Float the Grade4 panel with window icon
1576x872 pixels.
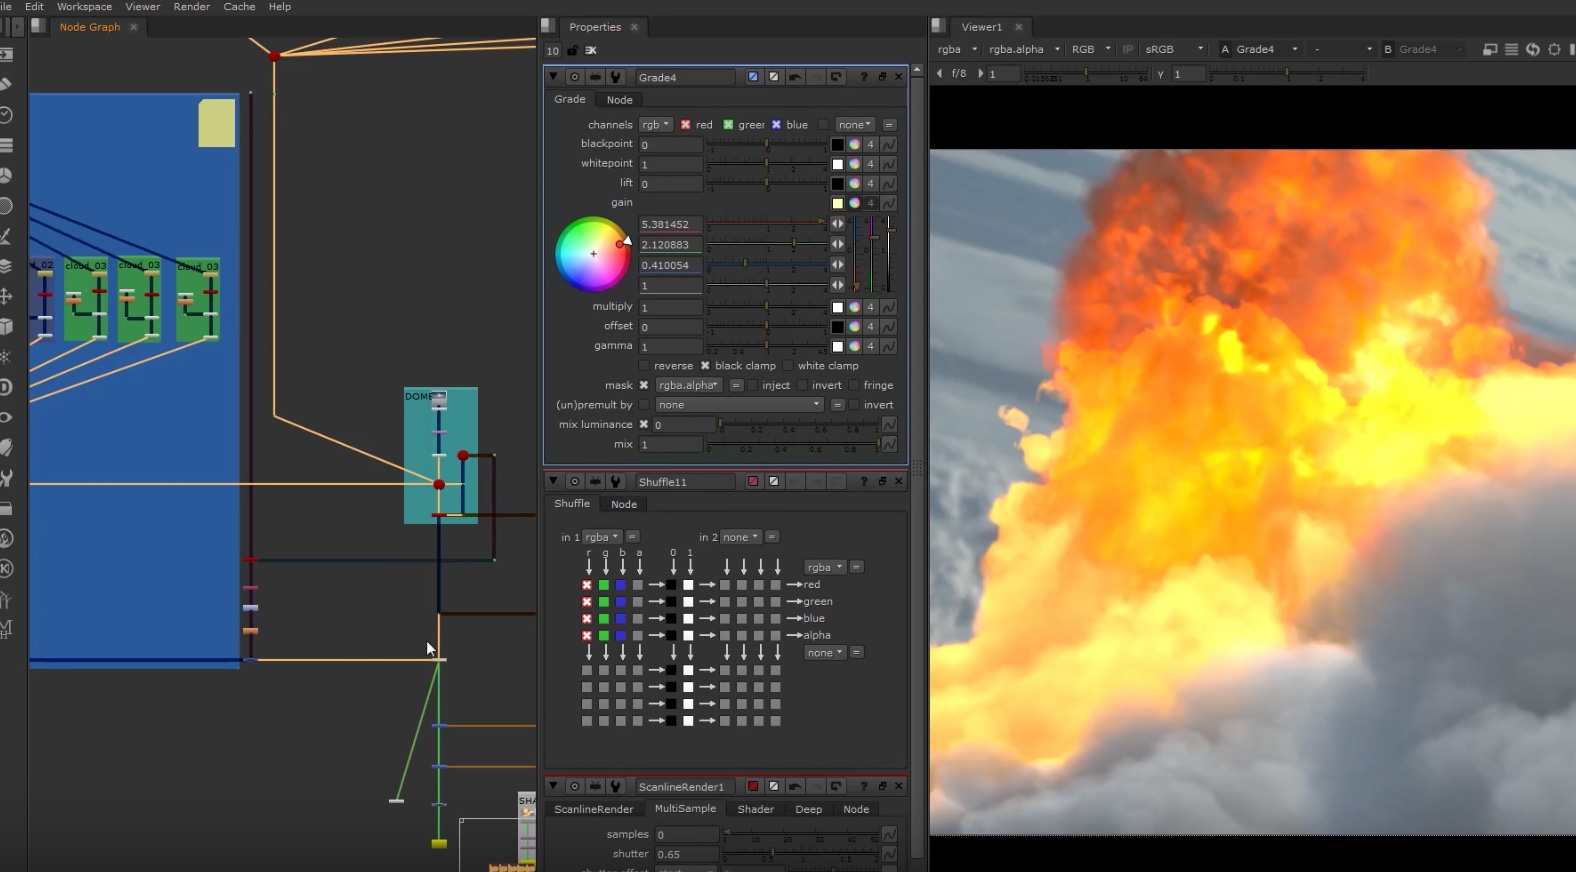[x=882, y=77]
